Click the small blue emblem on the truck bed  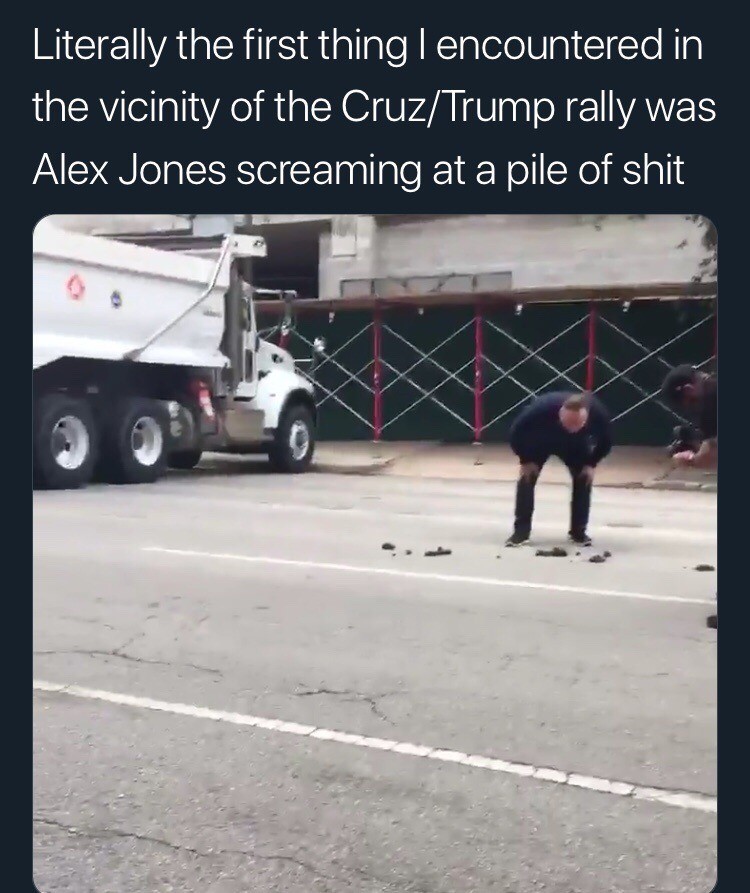coord(116,298)
